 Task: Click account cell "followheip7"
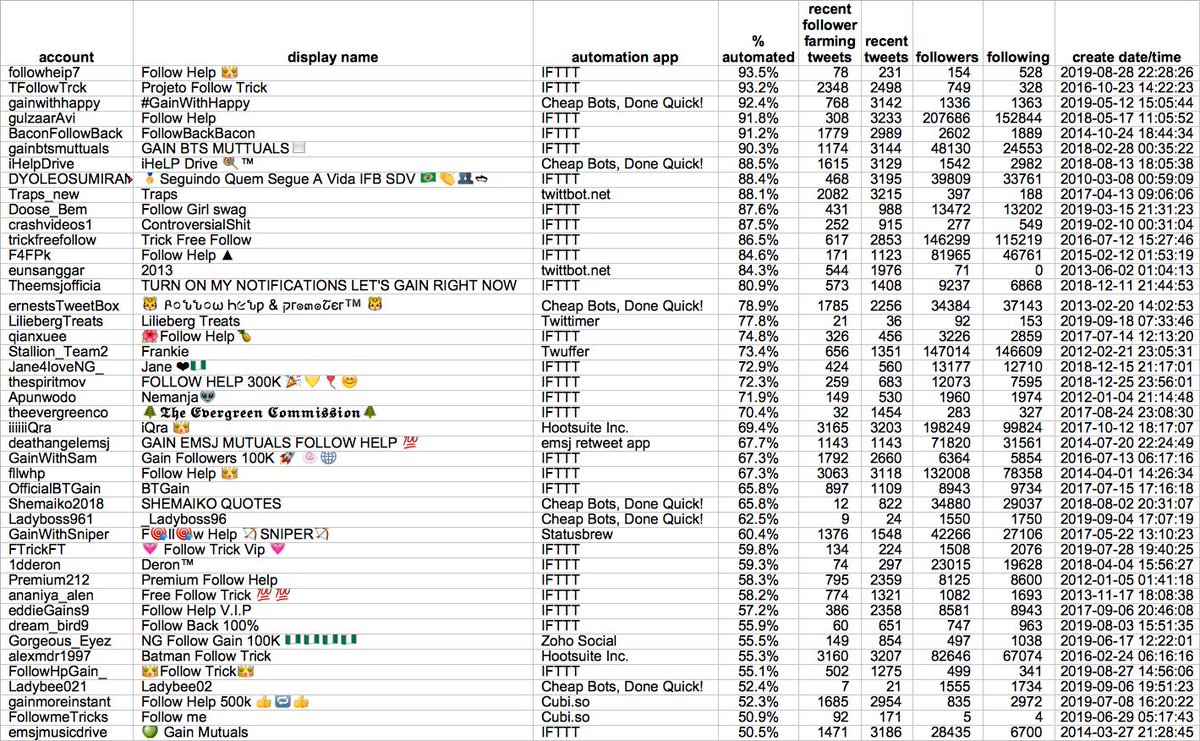pyautogui.click(x=42, y=73)
